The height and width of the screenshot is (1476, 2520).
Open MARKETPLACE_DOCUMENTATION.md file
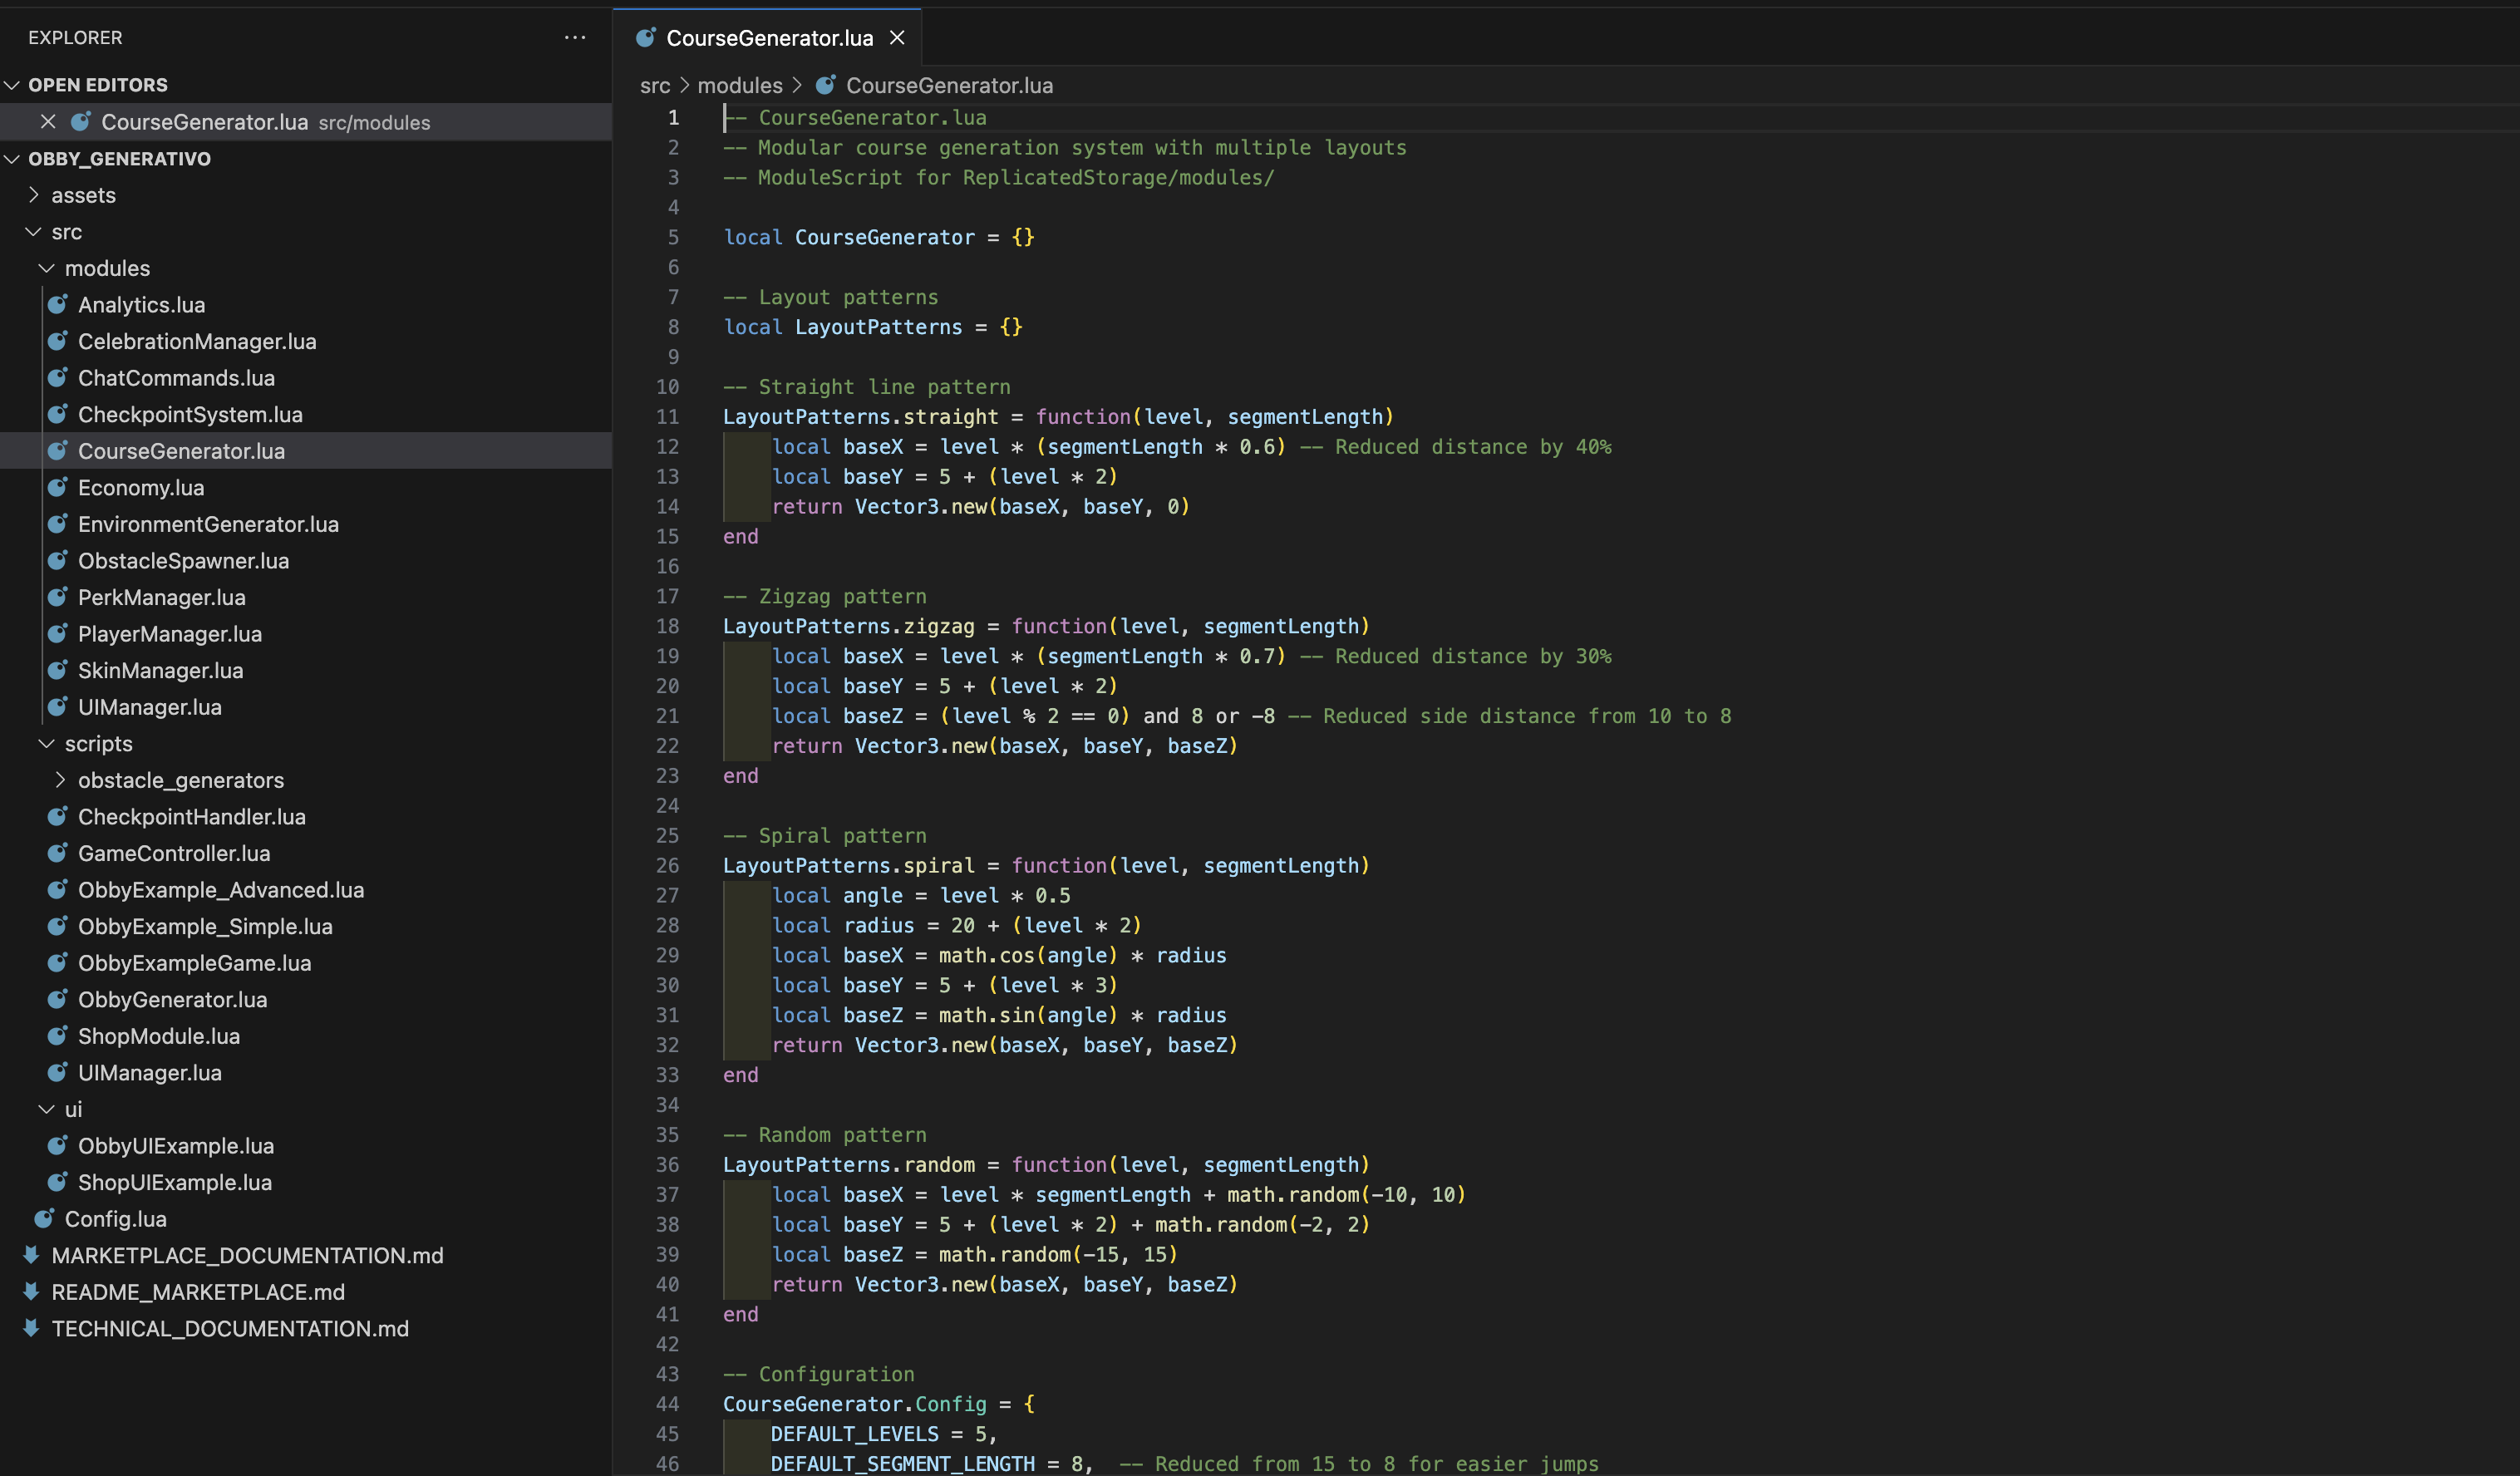point(247,1255)
